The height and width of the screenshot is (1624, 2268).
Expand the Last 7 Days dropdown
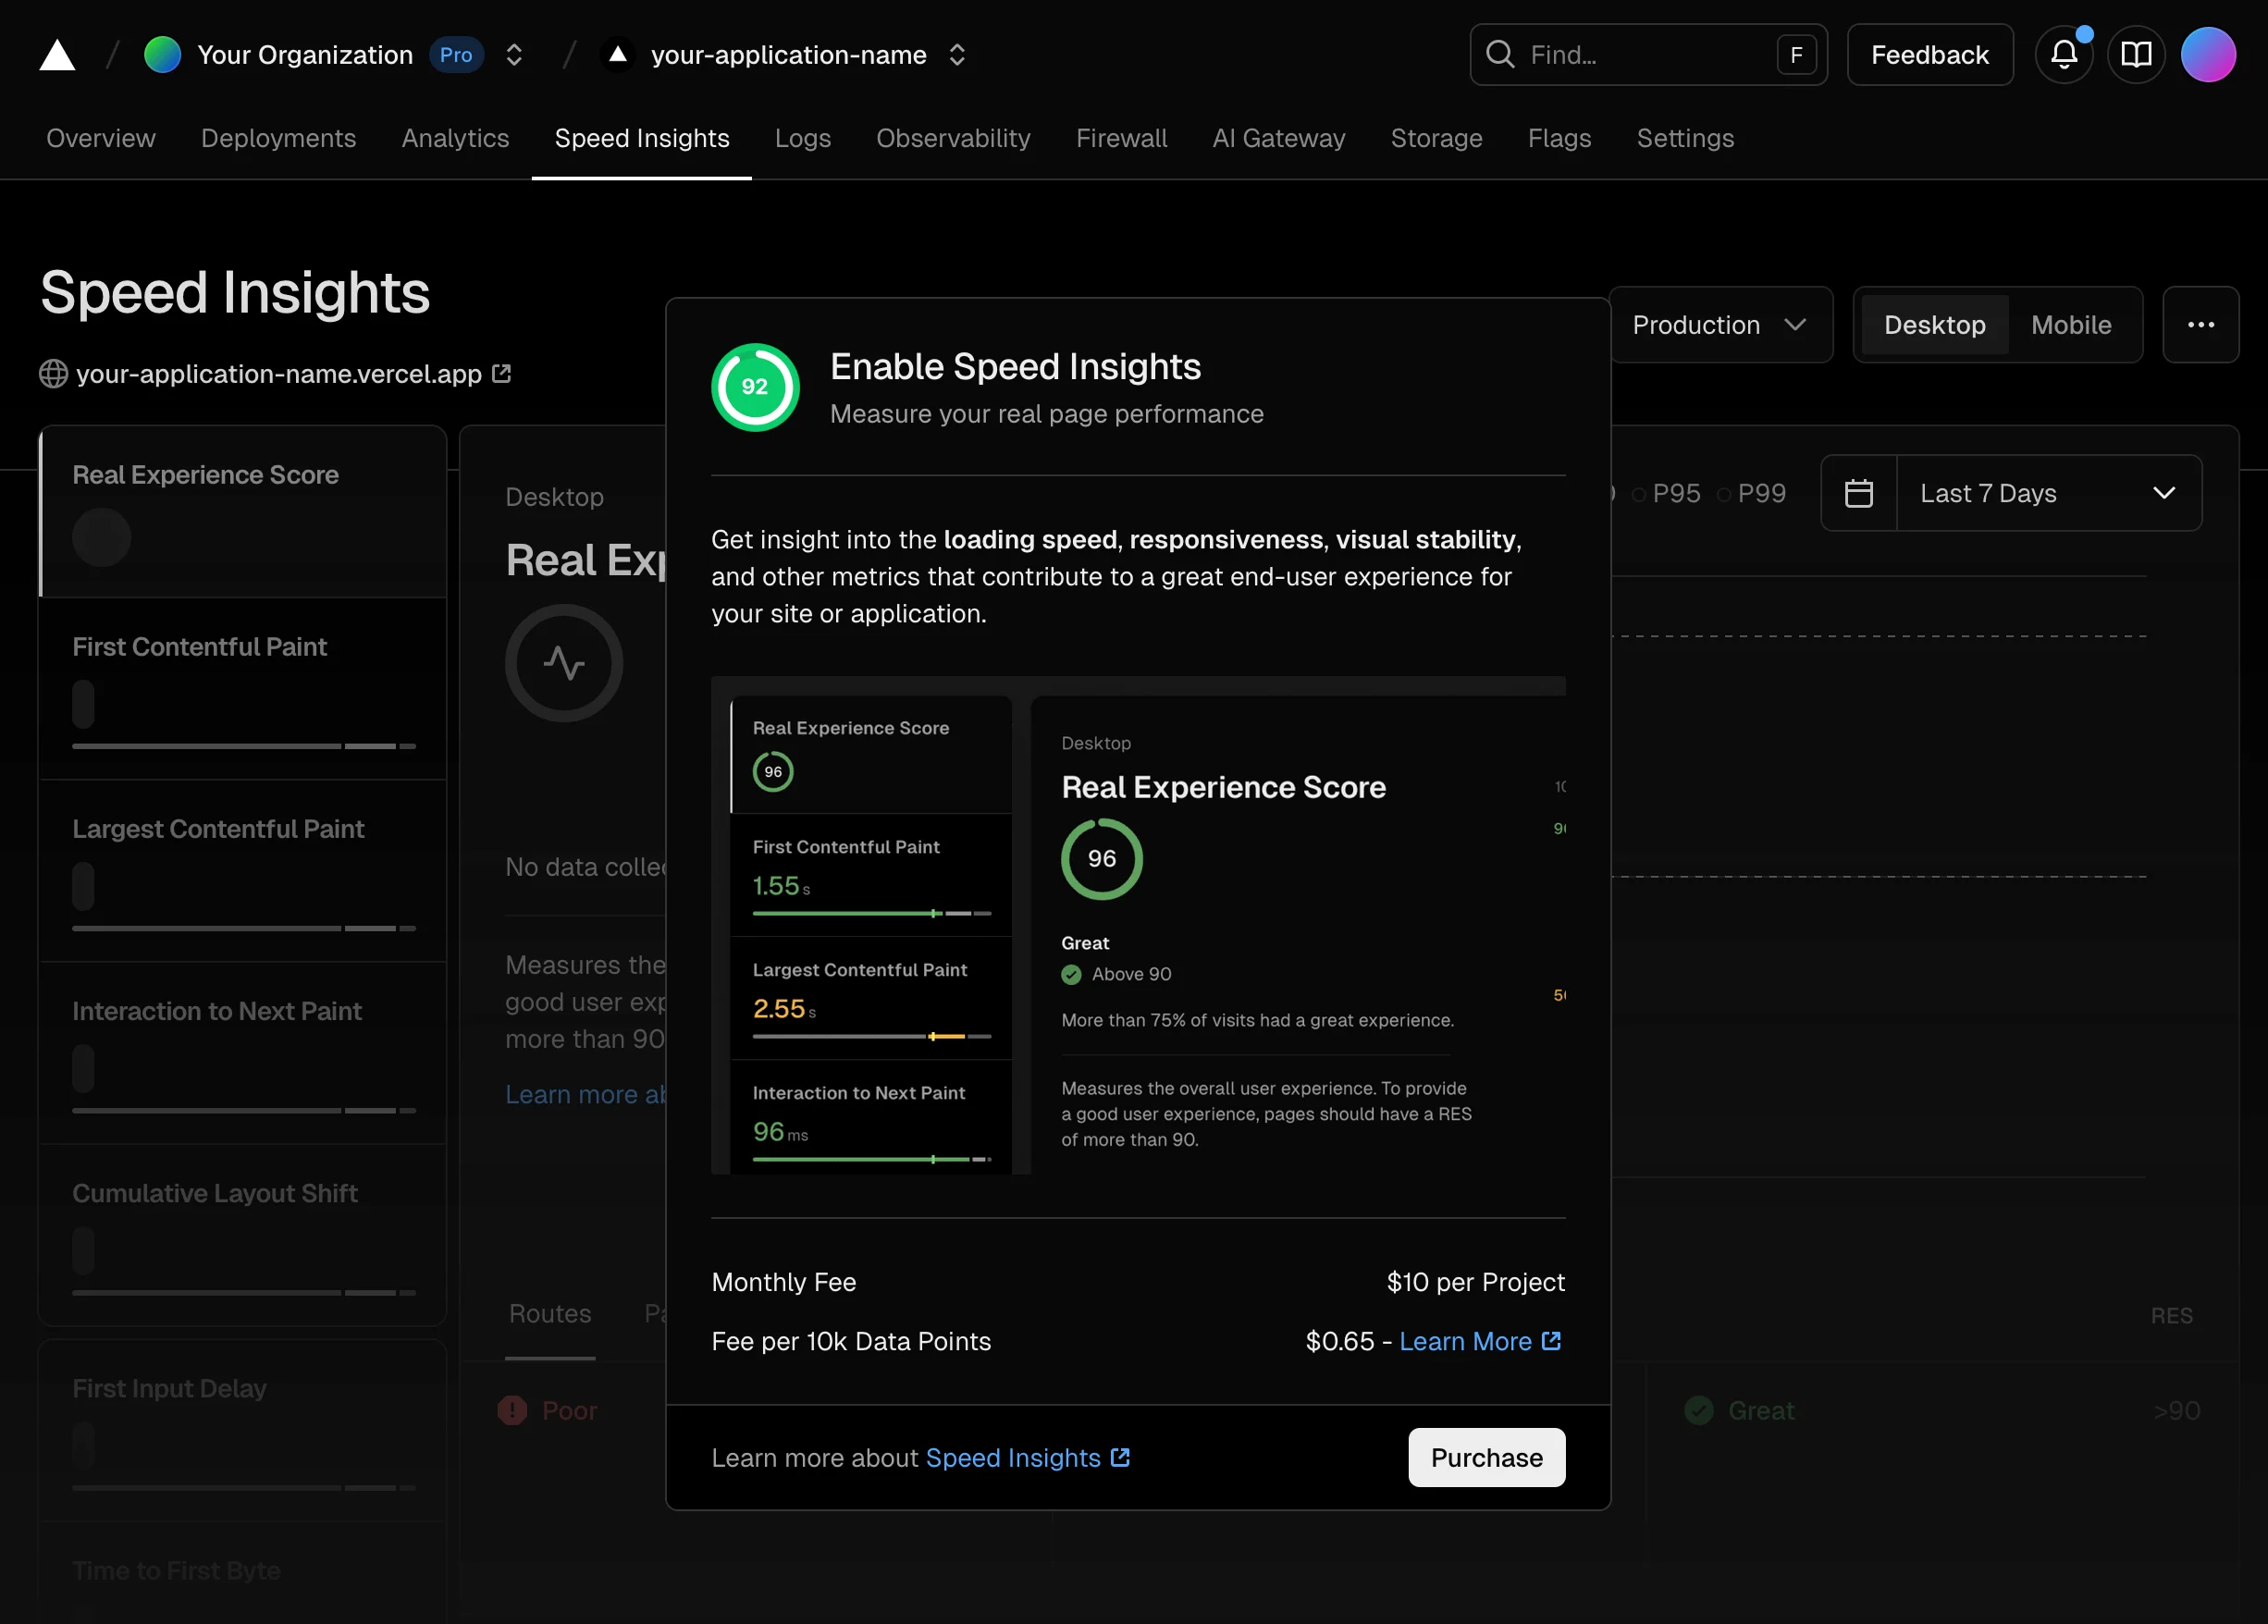coord(2048,493)
